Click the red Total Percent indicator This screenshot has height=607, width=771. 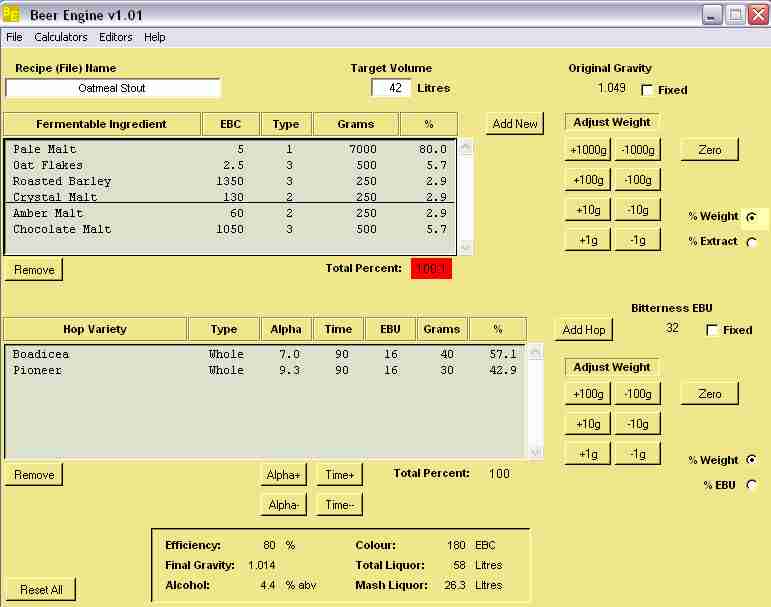click(x=431, y=269)
